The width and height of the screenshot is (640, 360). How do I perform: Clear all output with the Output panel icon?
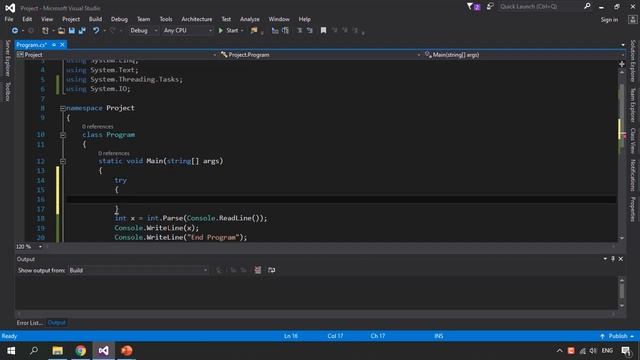pyautogui.click(x=258, y=270)
